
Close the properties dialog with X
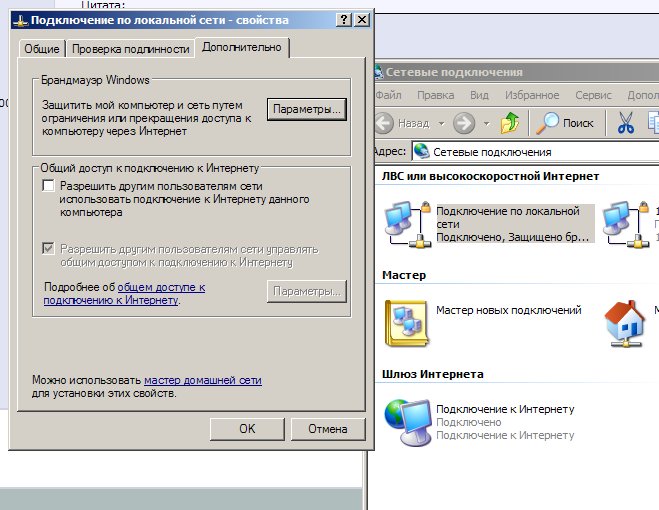click(x=362, y=19)
